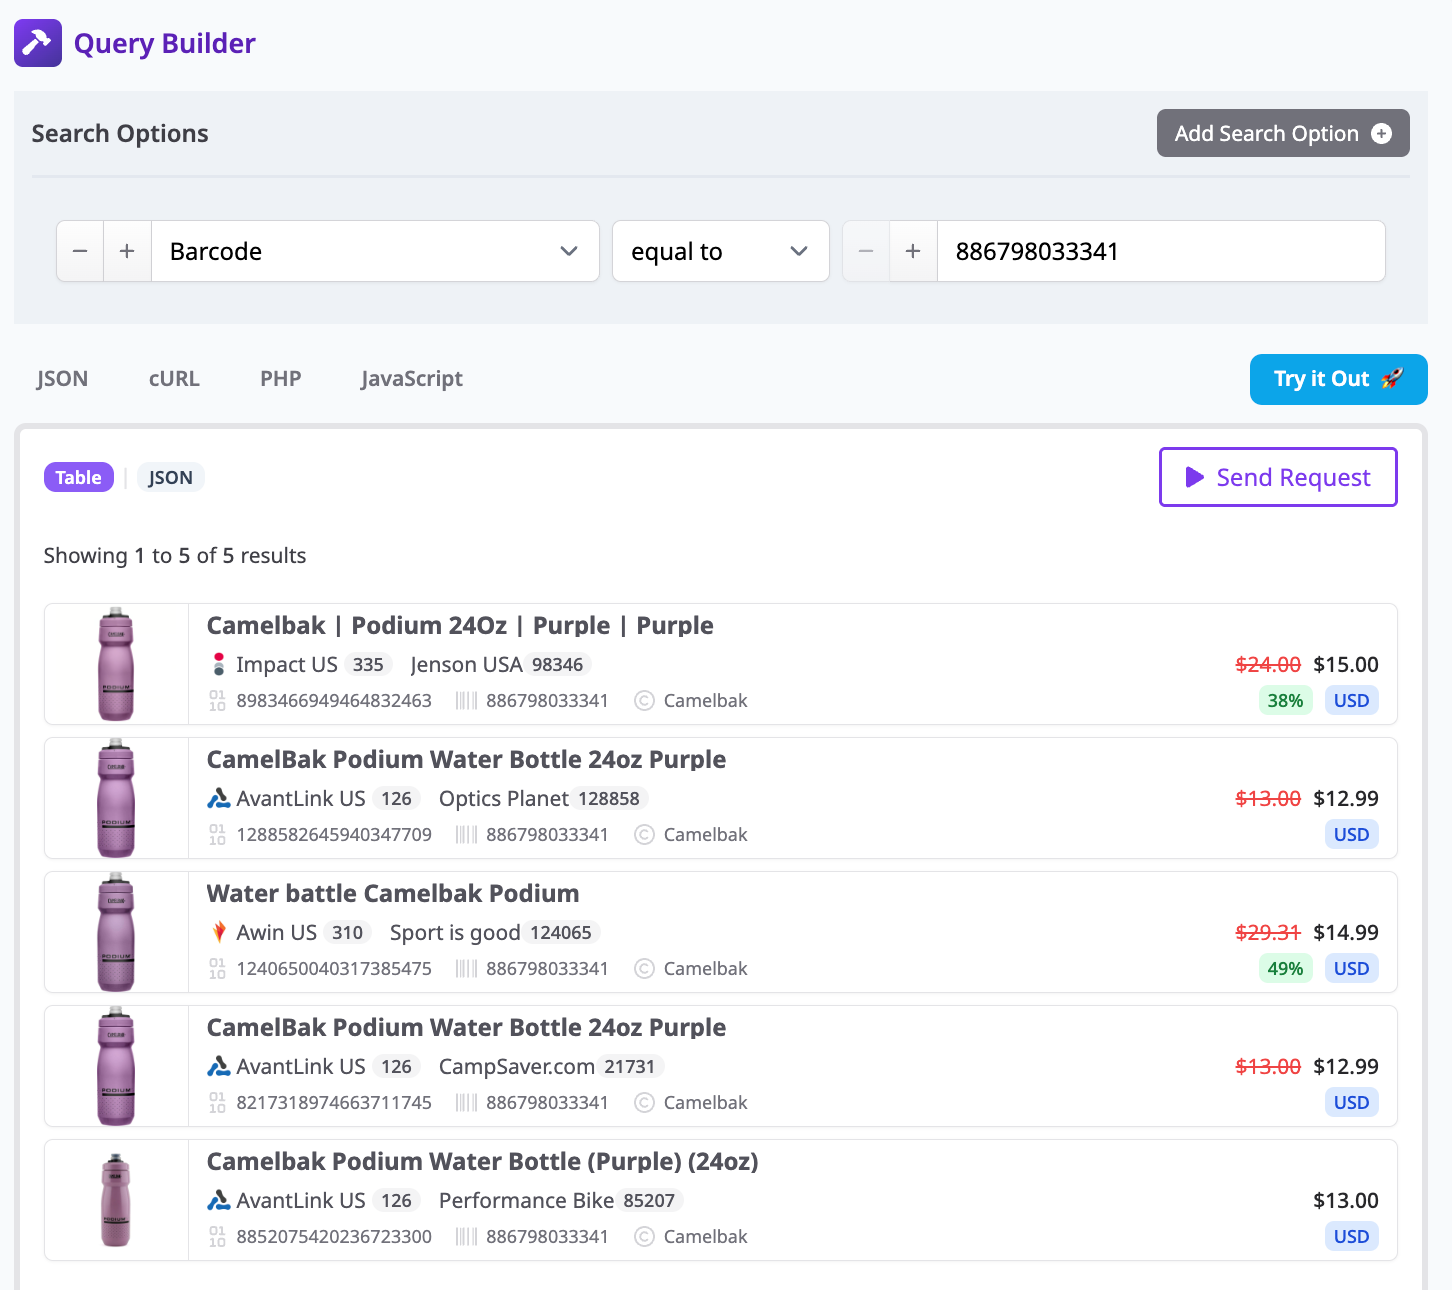Click Sport is good merchant ID 124065
1452x1290 pixels.
[561, 932]
